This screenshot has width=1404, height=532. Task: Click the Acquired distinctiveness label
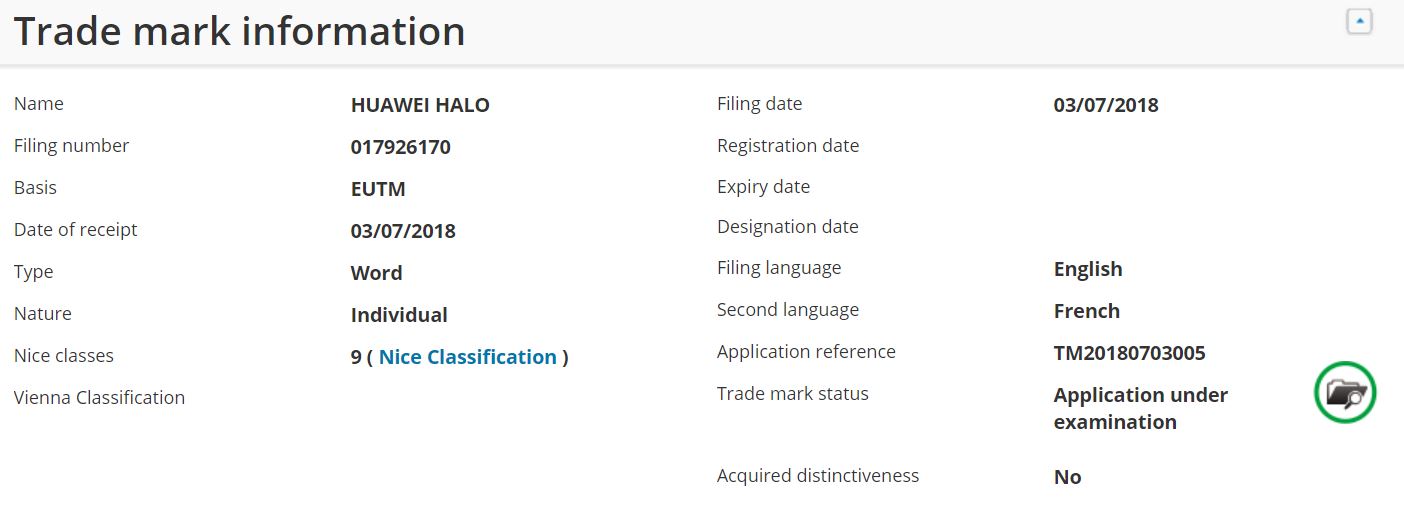click(817, 475)
